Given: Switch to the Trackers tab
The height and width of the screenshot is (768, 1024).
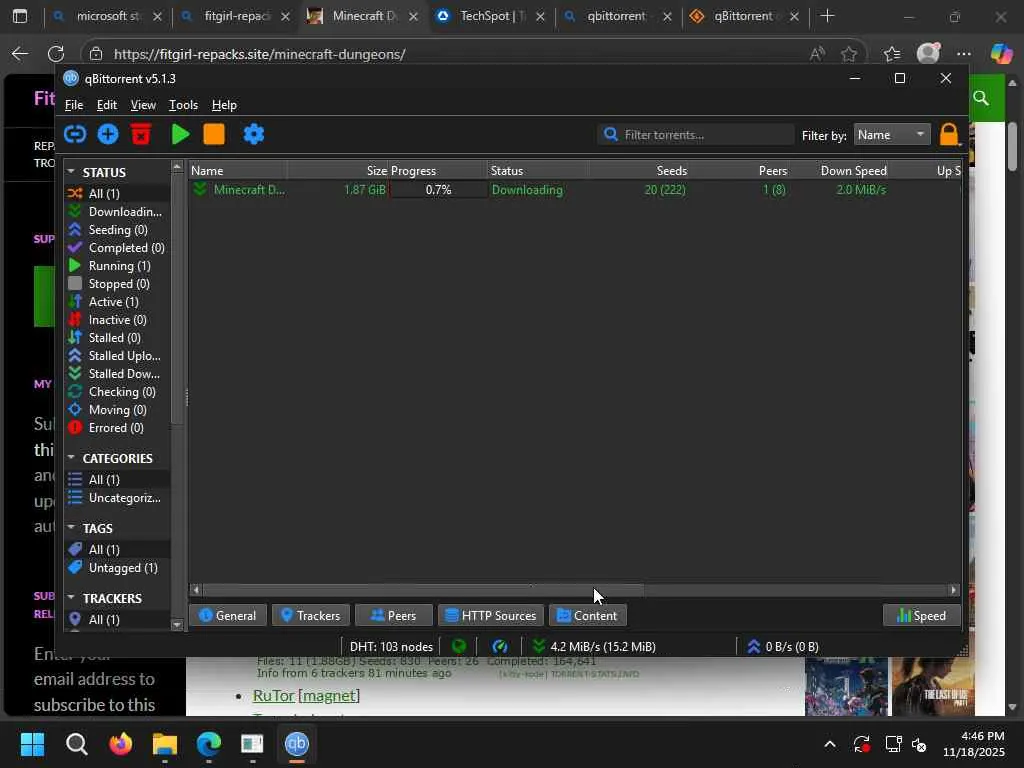Looking at the screenshot, I should click(311, 615).
